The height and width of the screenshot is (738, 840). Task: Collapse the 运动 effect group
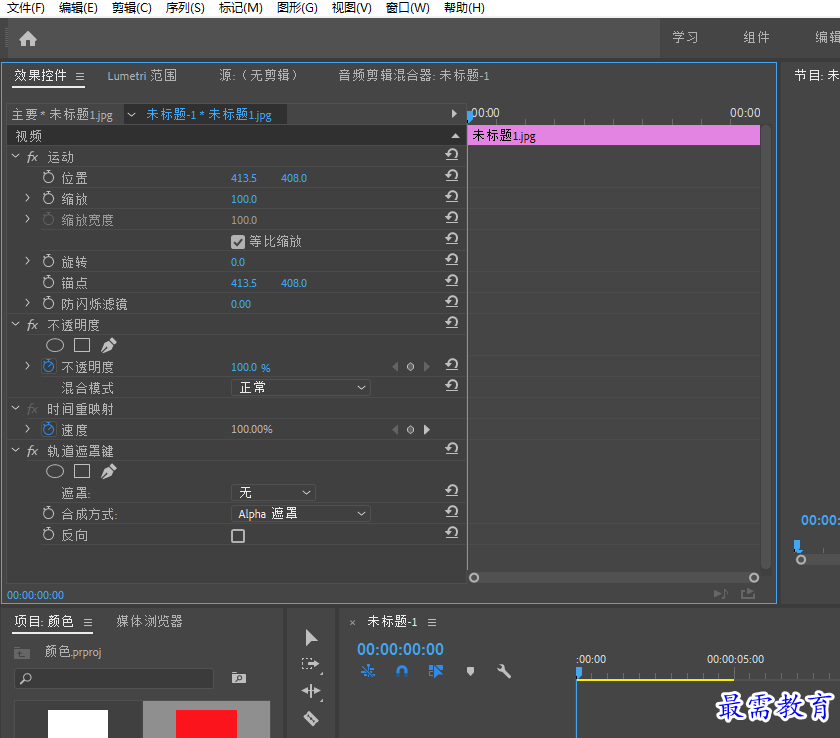tap(16, 156)
